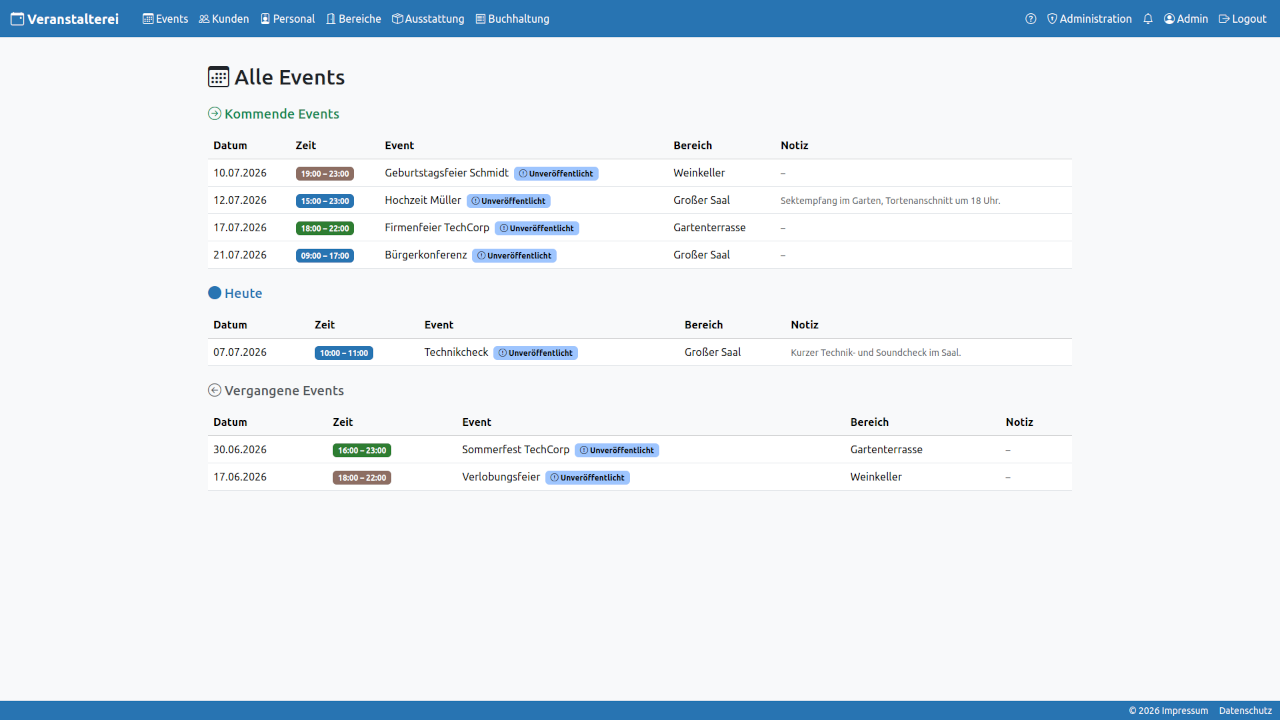Open the Kunden menu
Screen dimensions: 1280x720
tap(224, 19)
